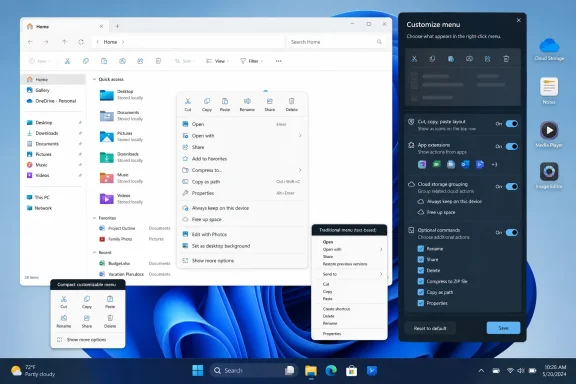
Task: Select Set as desktop background
Action: pos(242,246)
